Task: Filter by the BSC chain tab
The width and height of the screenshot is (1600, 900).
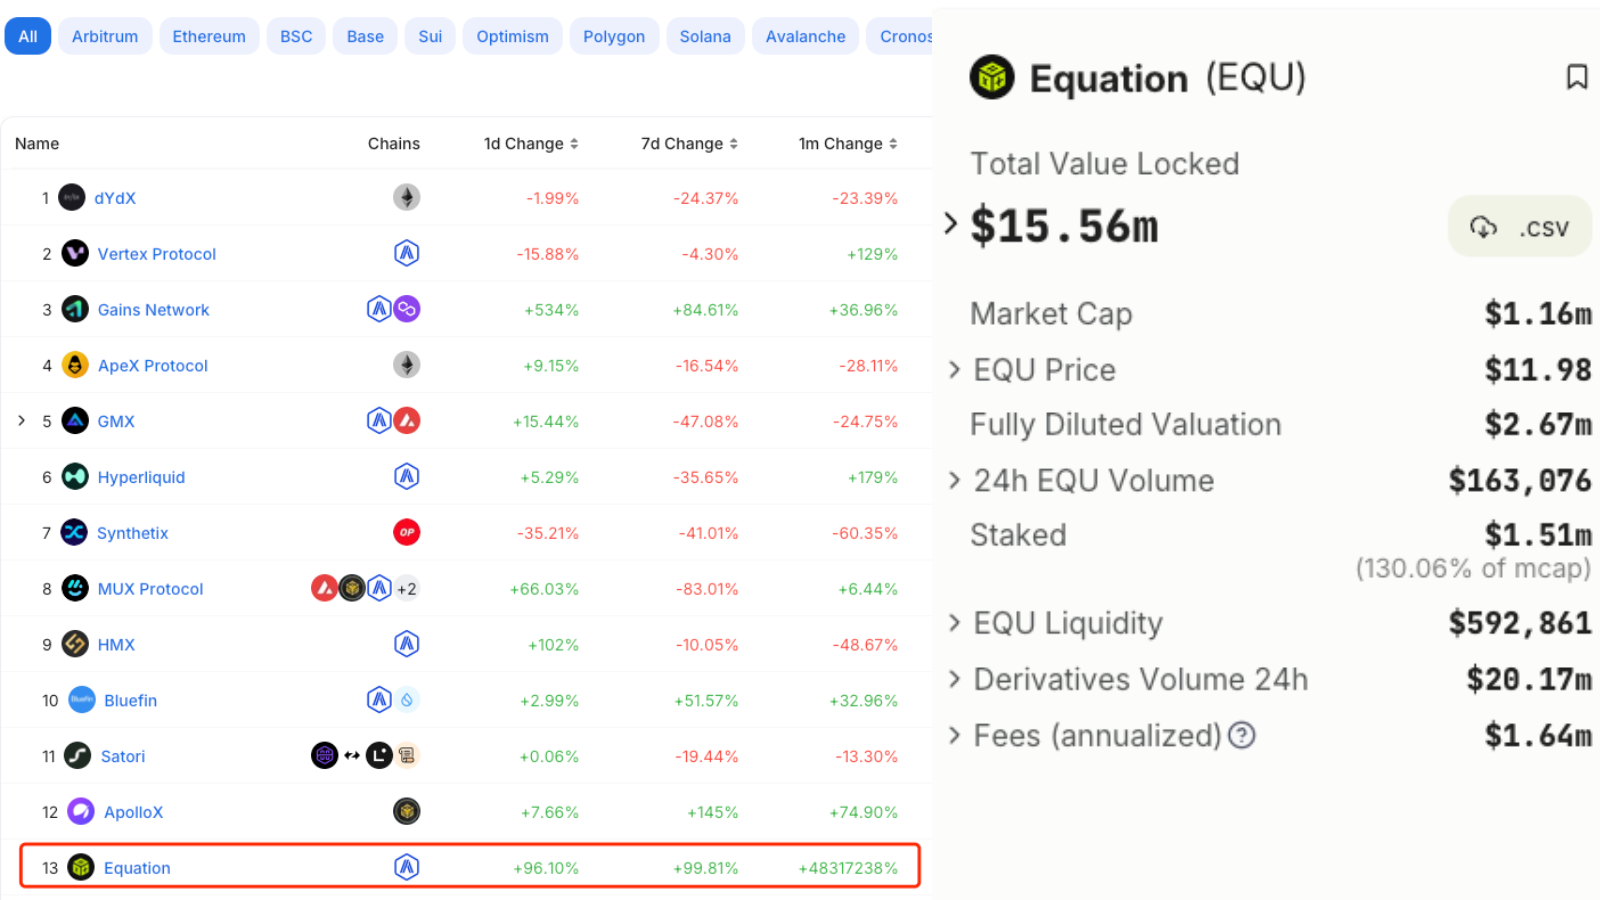Action: coord(296,36)
